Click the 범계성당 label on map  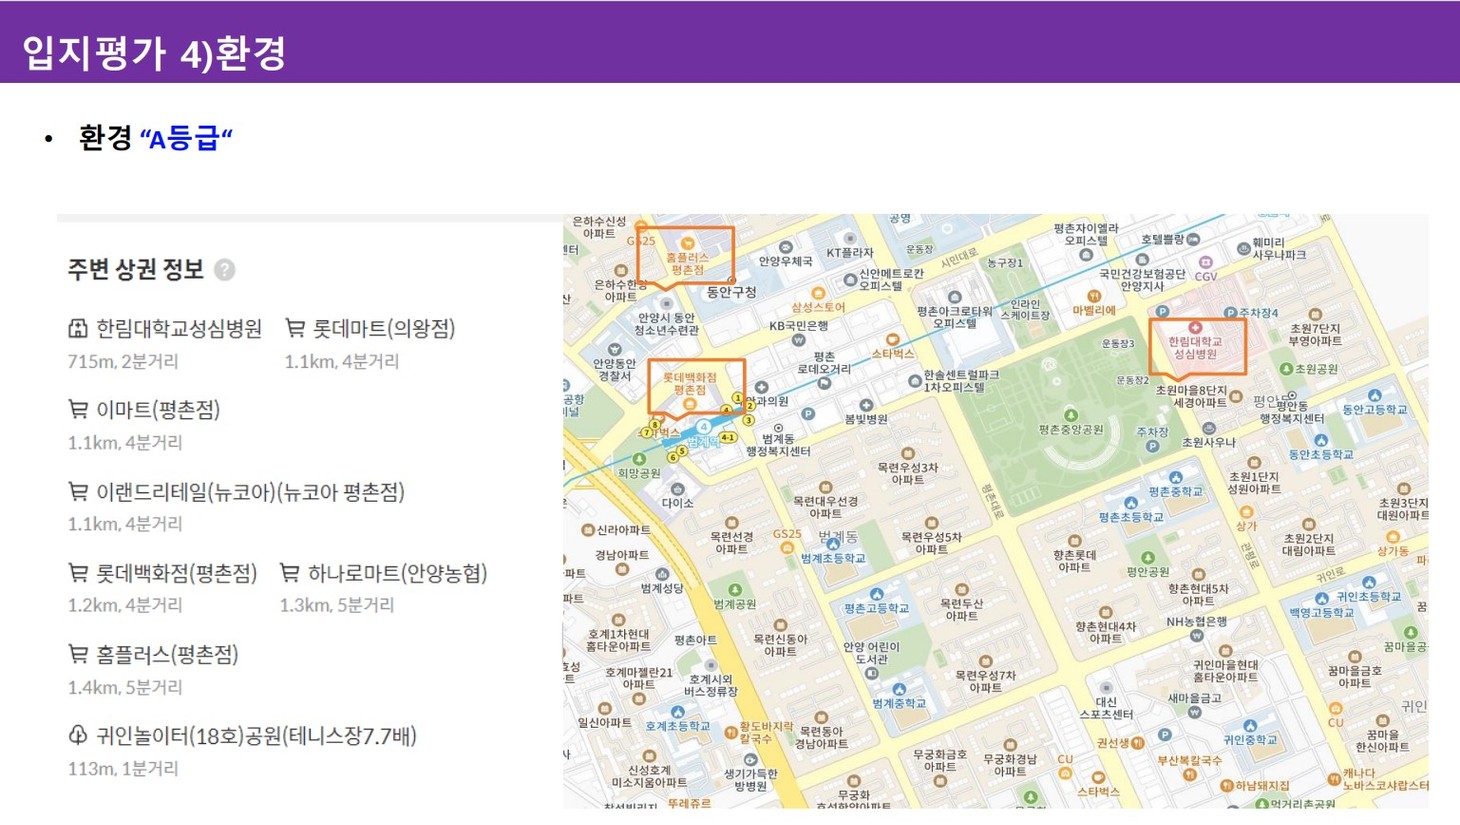[x=661, y=588]
